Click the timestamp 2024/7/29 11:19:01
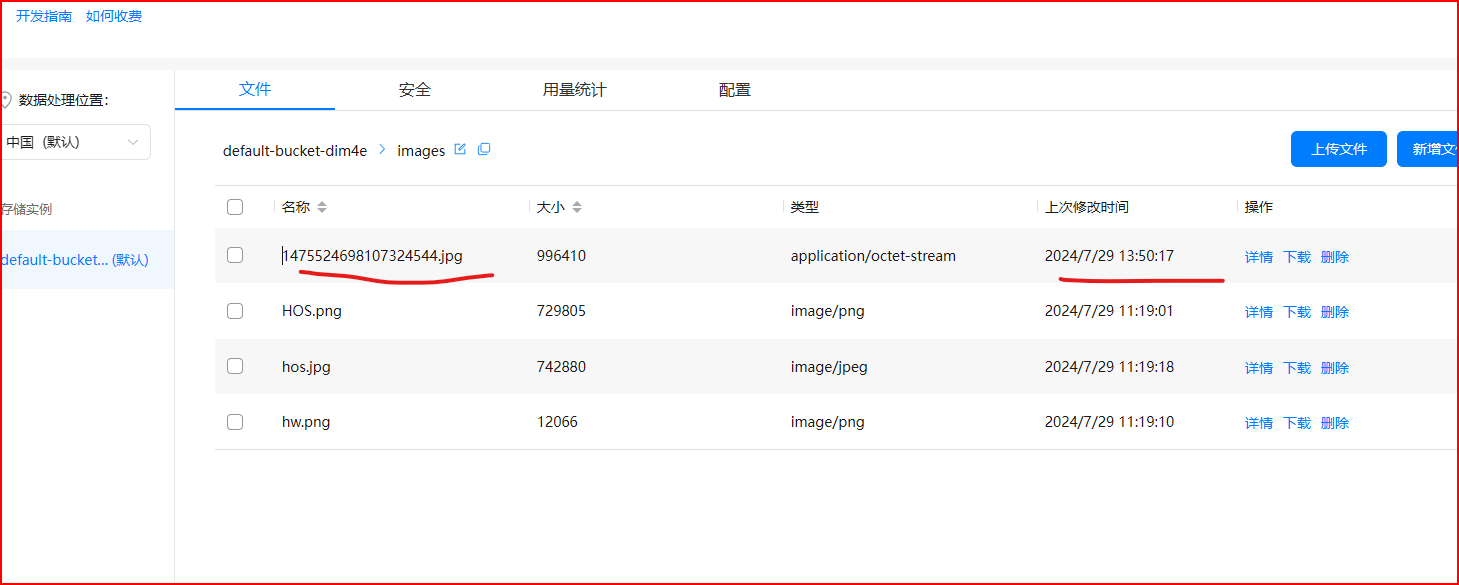The width and height of the screenshot is (1459, 585). [1109, 311]
